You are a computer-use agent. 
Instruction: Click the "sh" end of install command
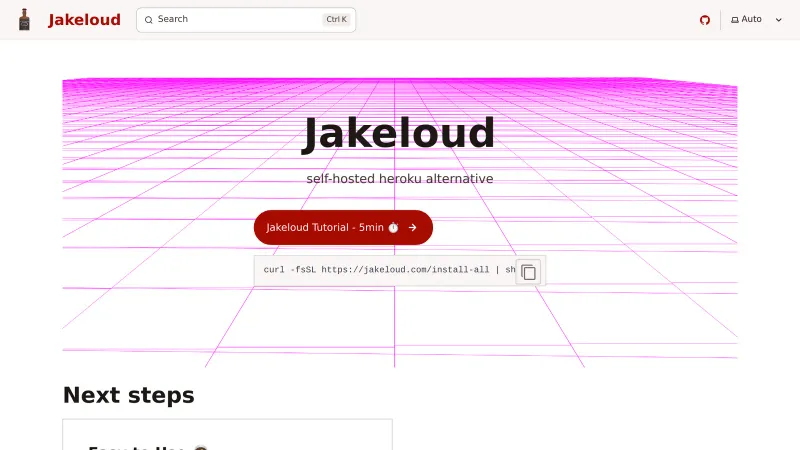click(509, 270)
